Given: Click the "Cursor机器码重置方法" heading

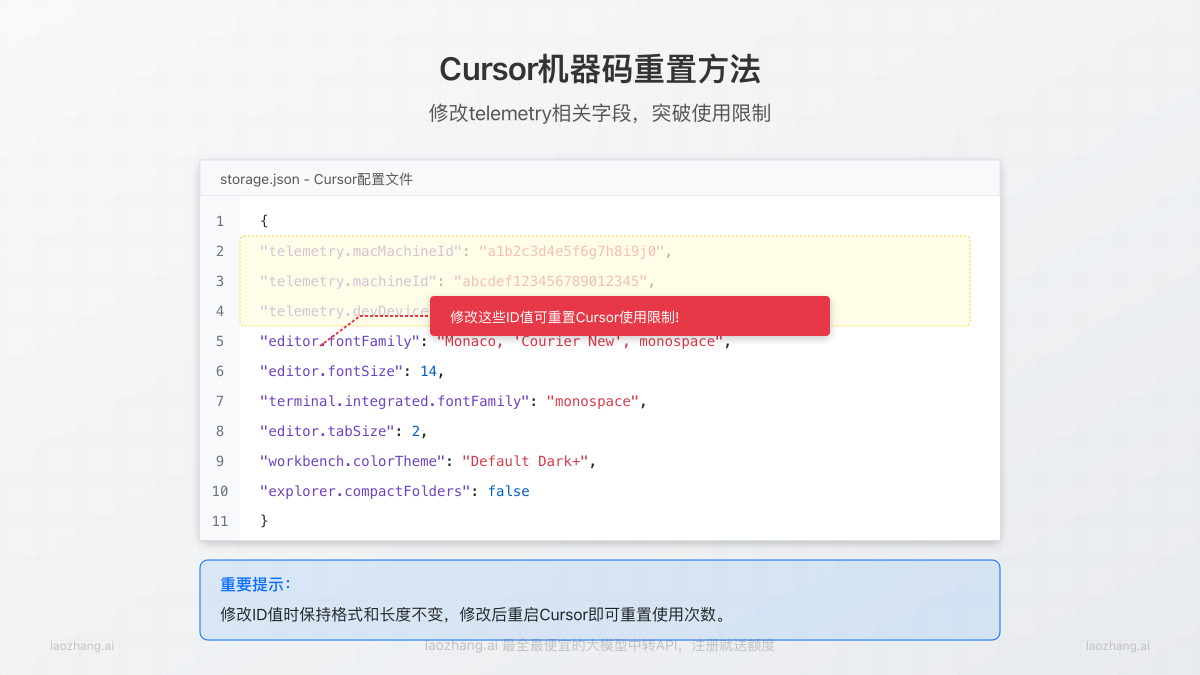Looking at the screenshot, I should pyautogui.click(x=600, y=69).
